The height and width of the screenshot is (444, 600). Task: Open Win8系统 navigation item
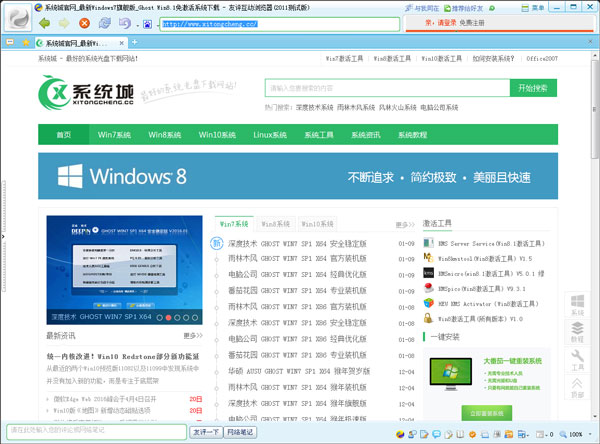[x=165, y=135]
